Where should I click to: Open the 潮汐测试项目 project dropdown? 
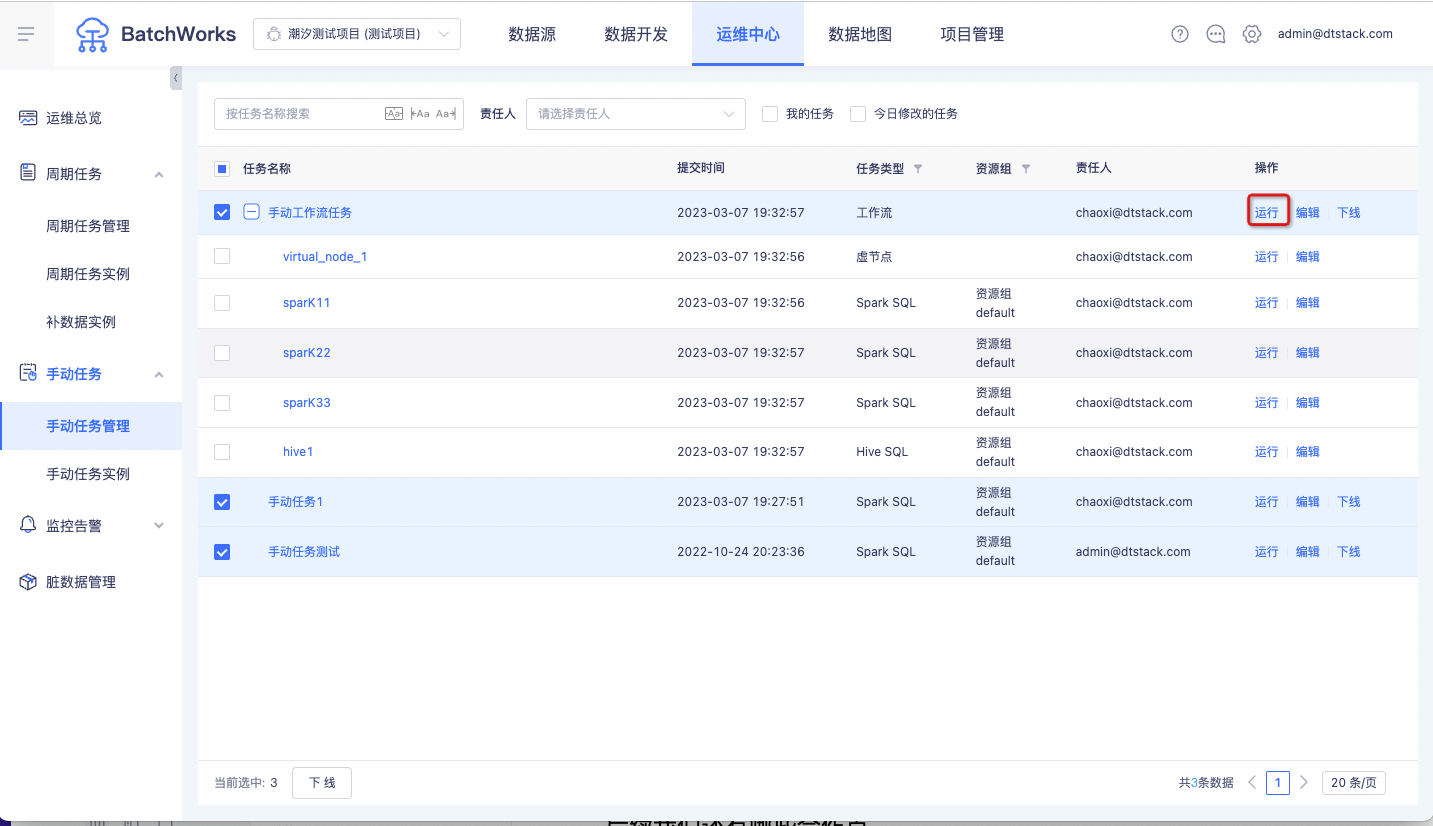(x=357, y=34)
